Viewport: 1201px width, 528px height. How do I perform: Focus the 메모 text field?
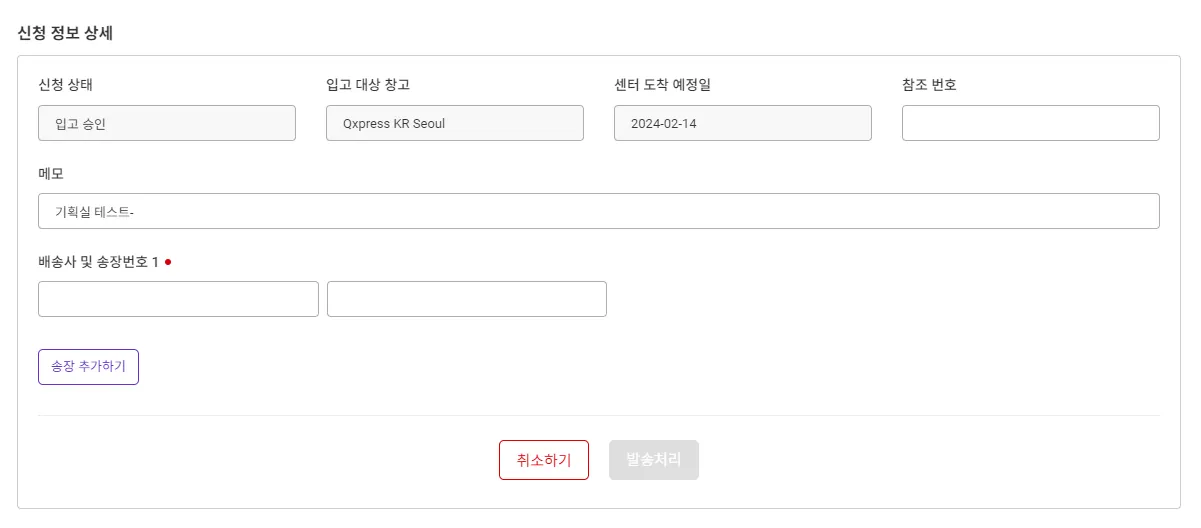598,211
